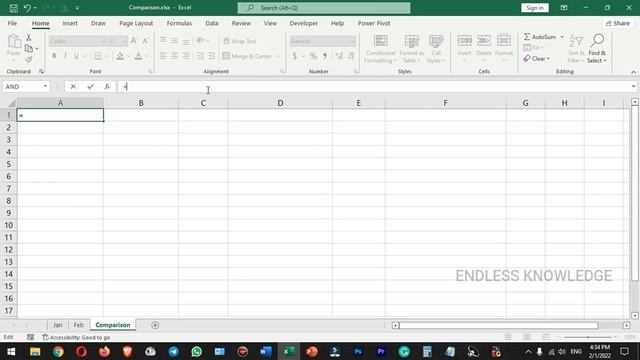Open the font name dropdown
The width and height of the screenshot is (640, 360).
click(x=103, y=41)
